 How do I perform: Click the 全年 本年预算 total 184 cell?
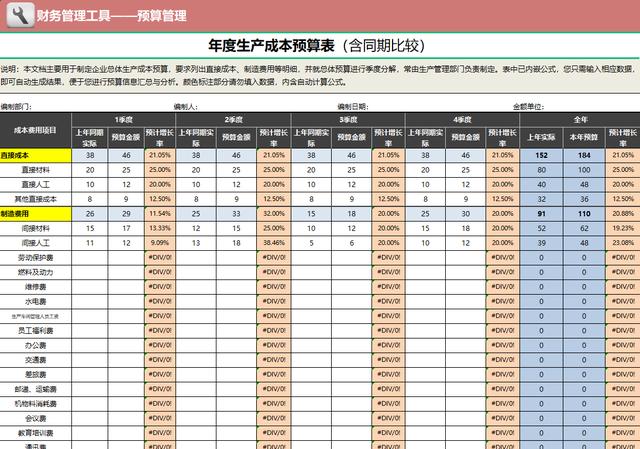[x=581, y=155]
